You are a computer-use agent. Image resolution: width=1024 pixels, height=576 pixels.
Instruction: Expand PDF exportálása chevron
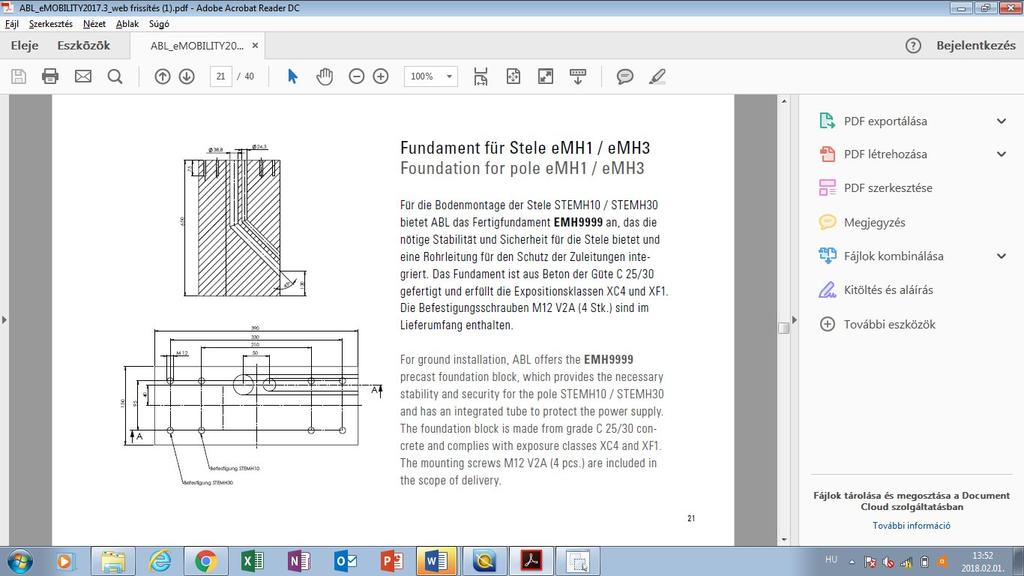[1001, 121]
